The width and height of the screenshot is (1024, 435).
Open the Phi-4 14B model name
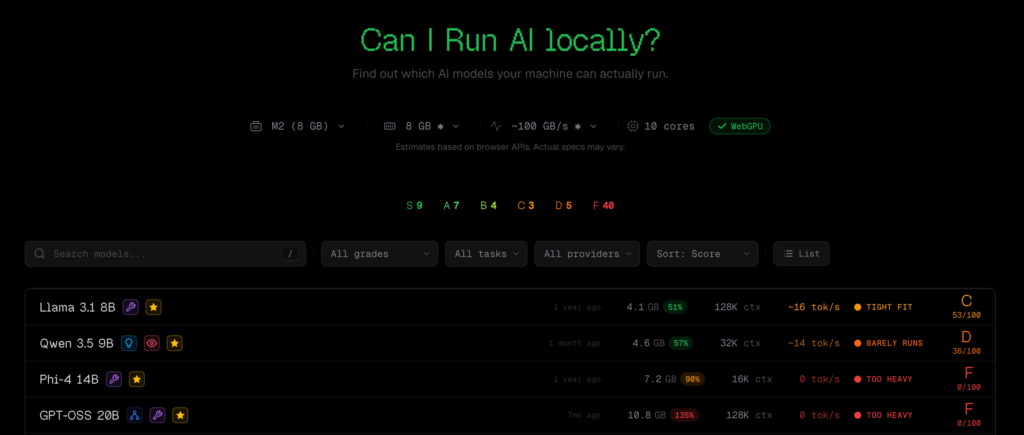click(69, 379)
